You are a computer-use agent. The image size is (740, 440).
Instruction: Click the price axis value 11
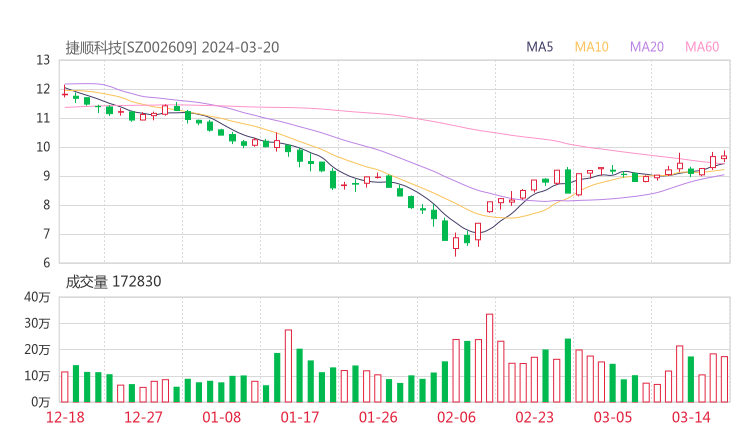[x=43, y=118]
